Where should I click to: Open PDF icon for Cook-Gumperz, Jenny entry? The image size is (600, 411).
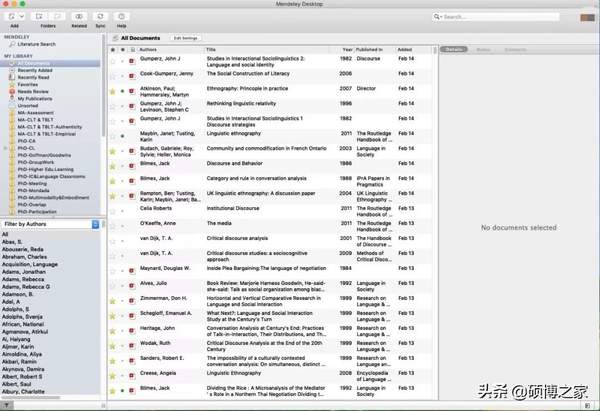[133, 75]
